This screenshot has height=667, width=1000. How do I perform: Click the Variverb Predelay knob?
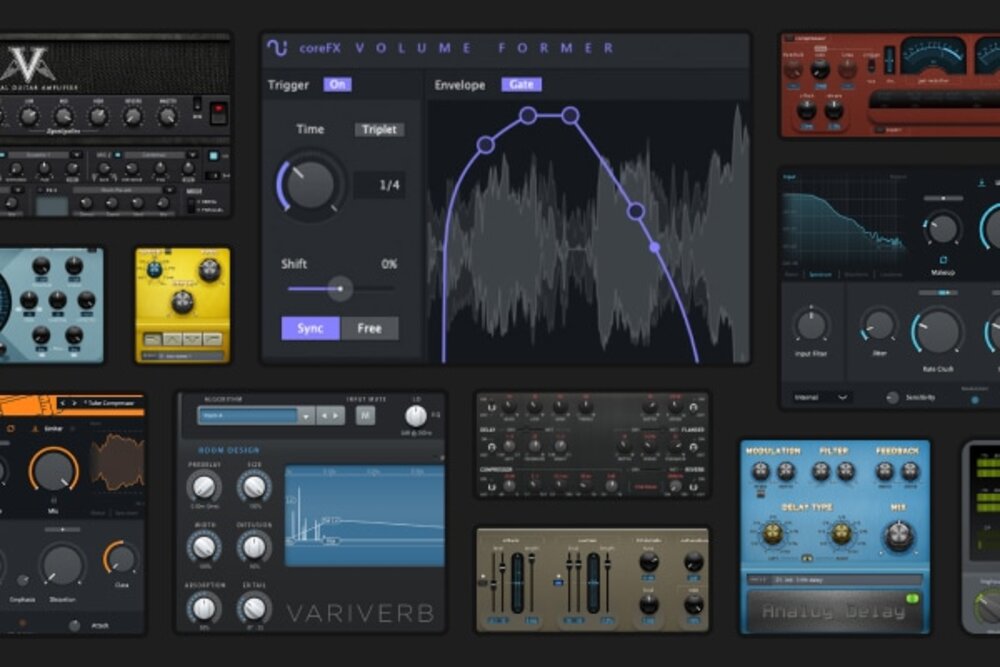[x=203, y=487]
